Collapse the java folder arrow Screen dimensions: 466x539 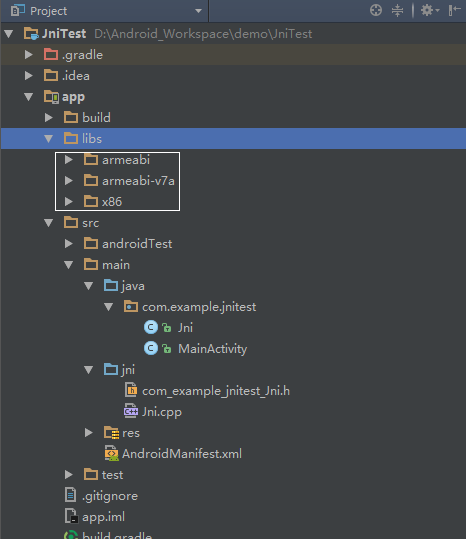point(89,286)
